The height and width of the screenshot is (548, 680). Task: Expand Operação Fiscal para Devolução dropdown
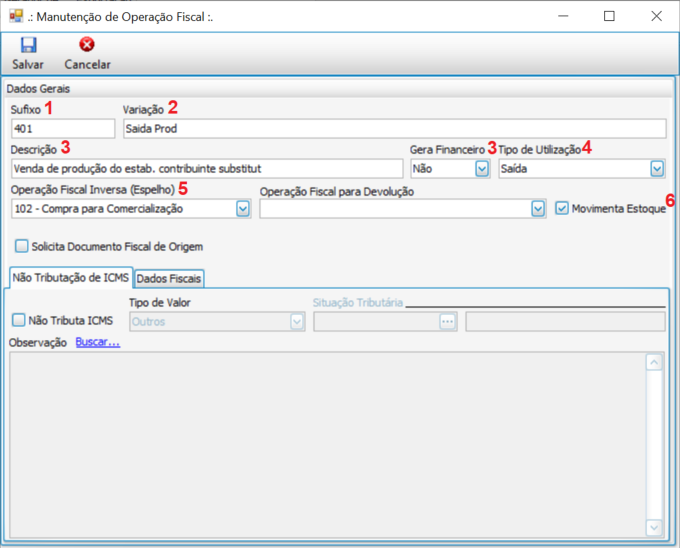click(538, 209)
